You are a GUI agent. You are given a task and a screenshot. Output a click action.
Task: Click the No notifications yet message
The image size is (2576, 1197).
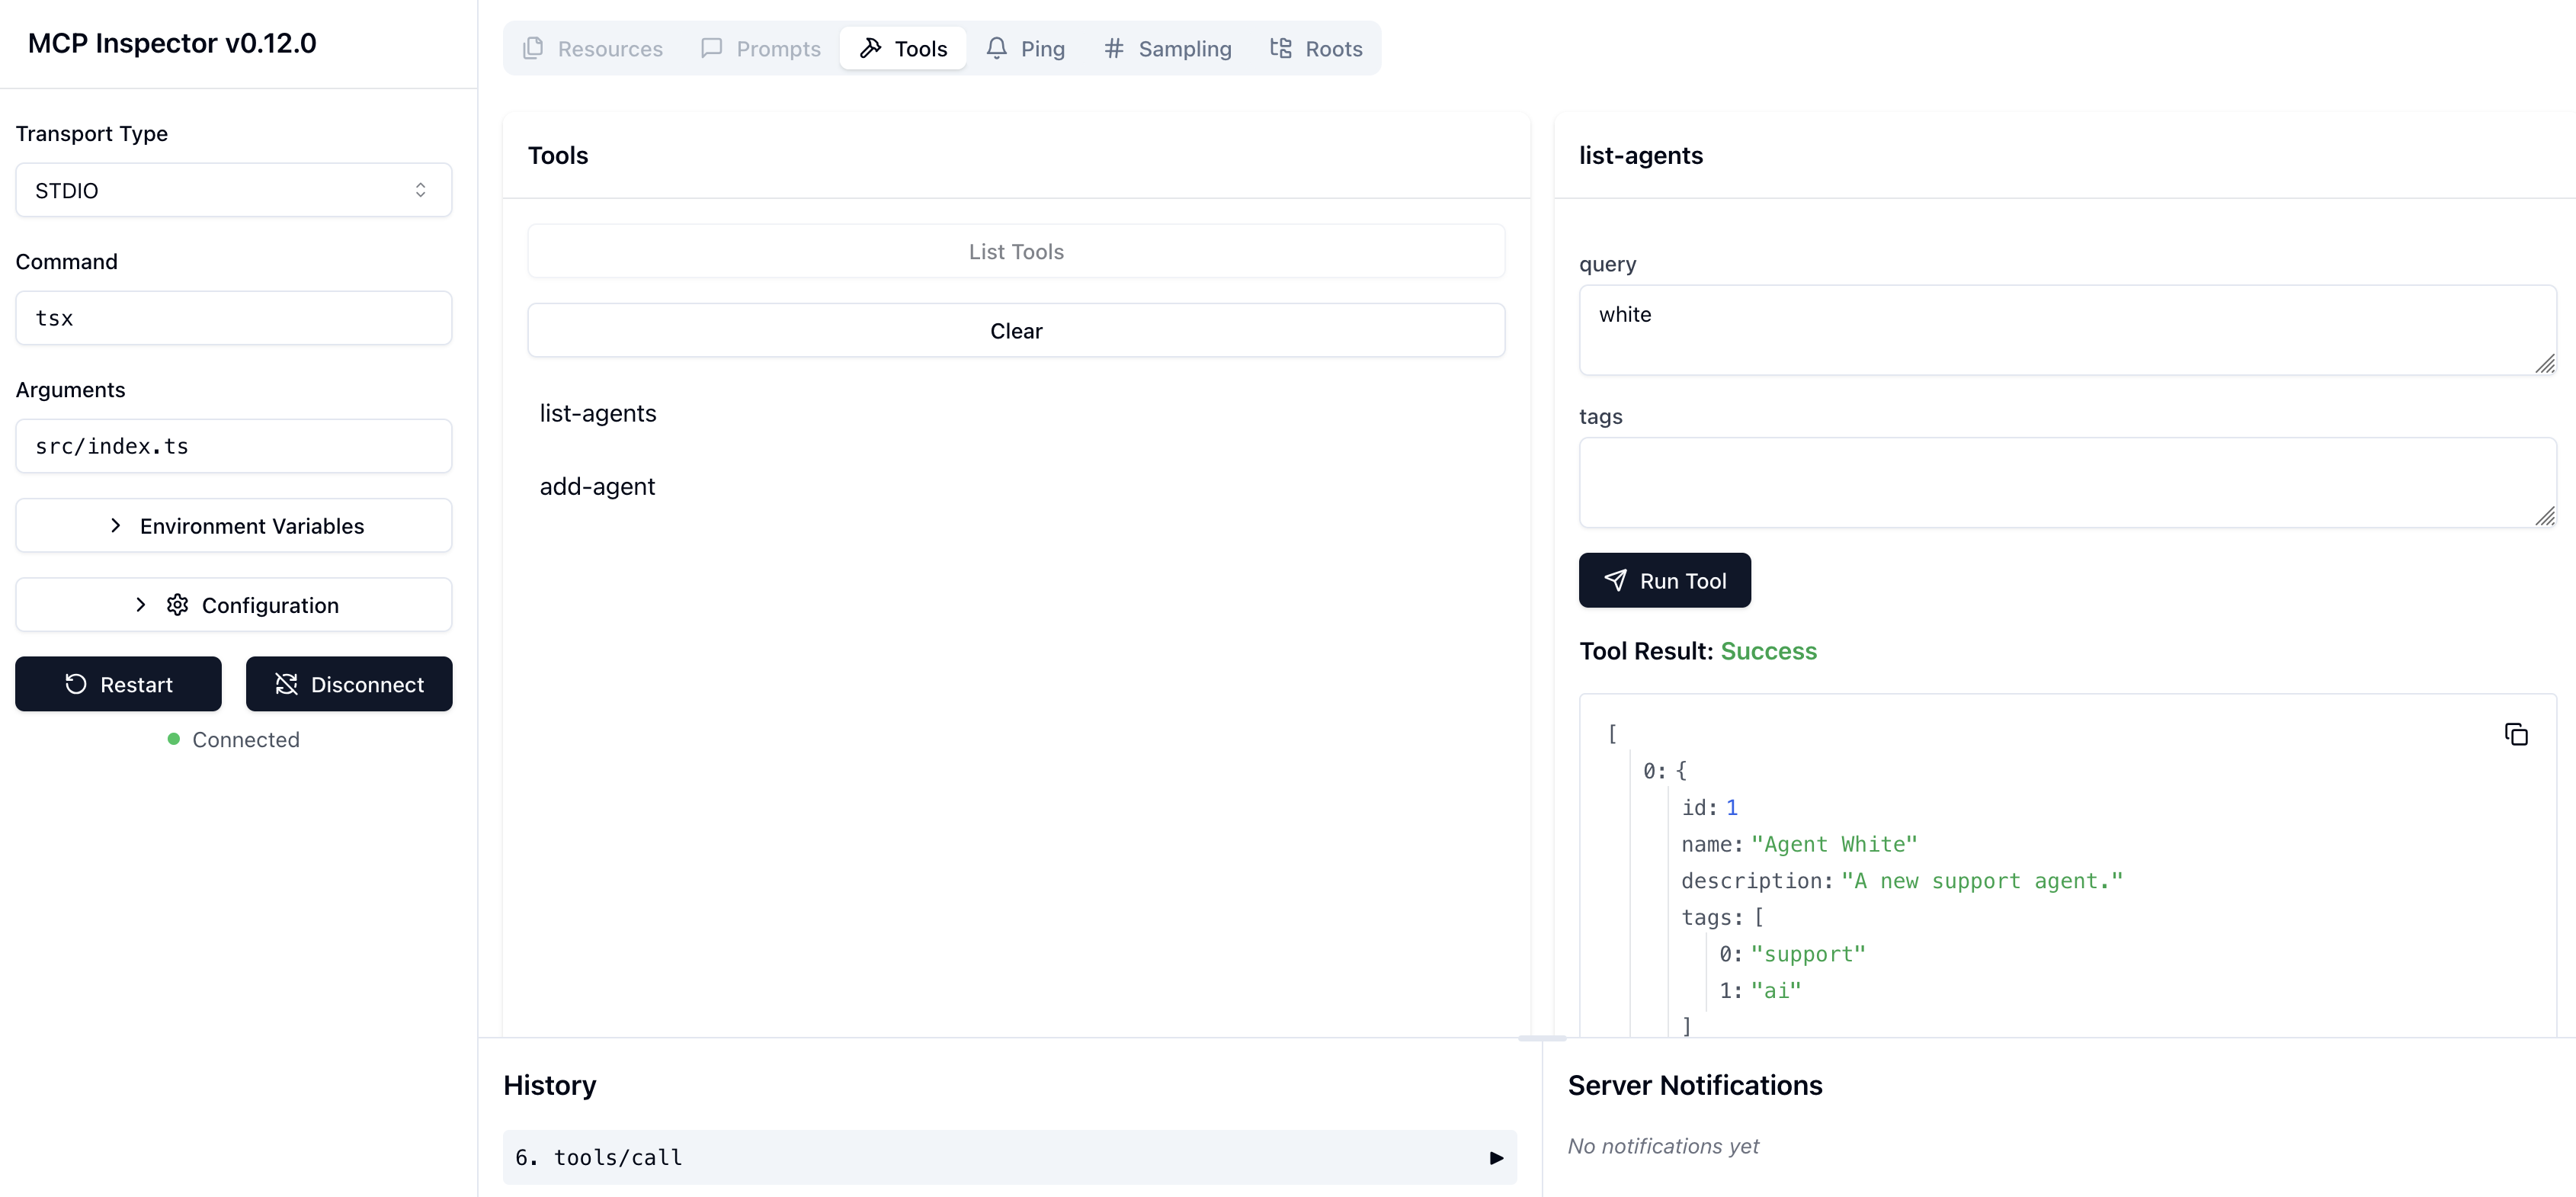(x=1663, y=1146)
